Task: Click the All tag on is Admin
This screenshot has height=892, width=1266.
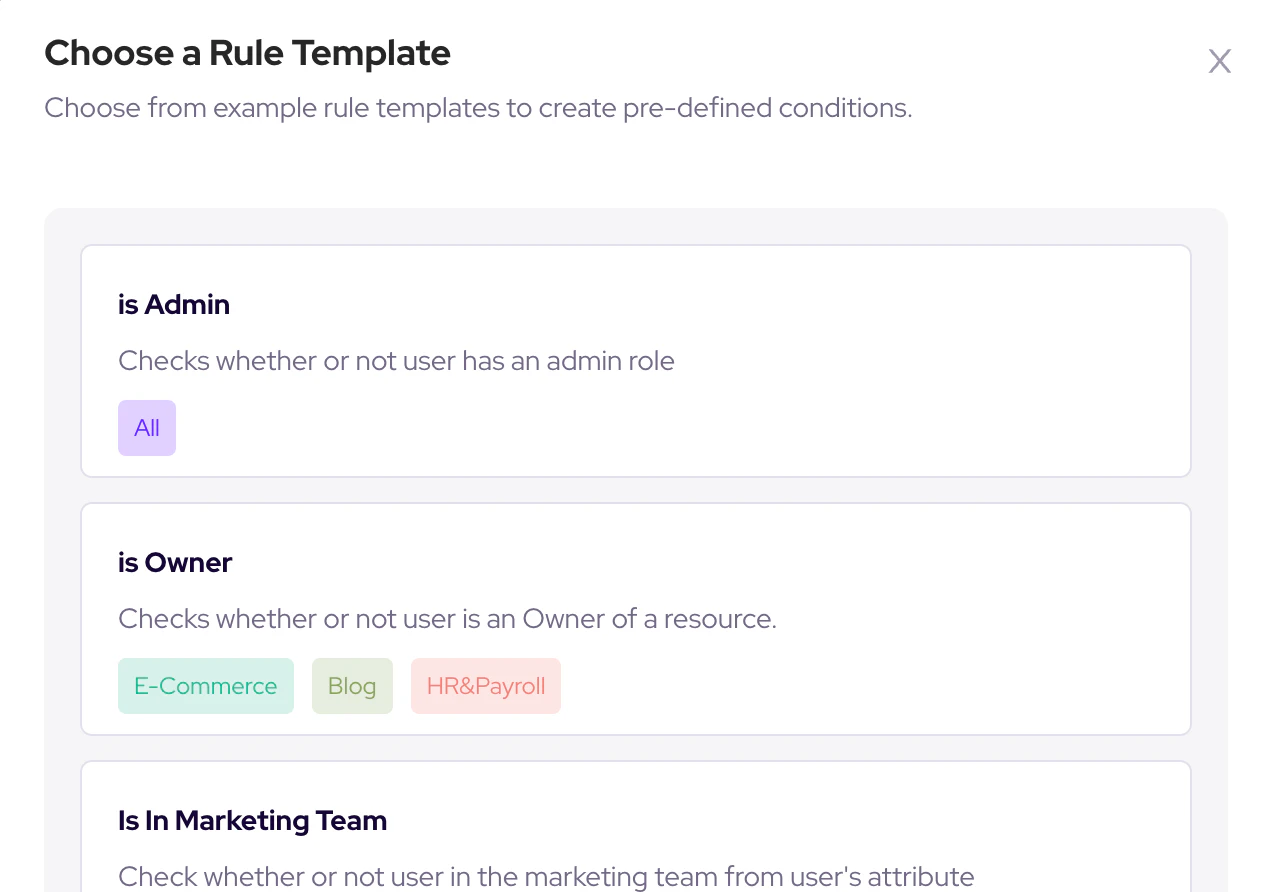Action: [x=147, y=428]
